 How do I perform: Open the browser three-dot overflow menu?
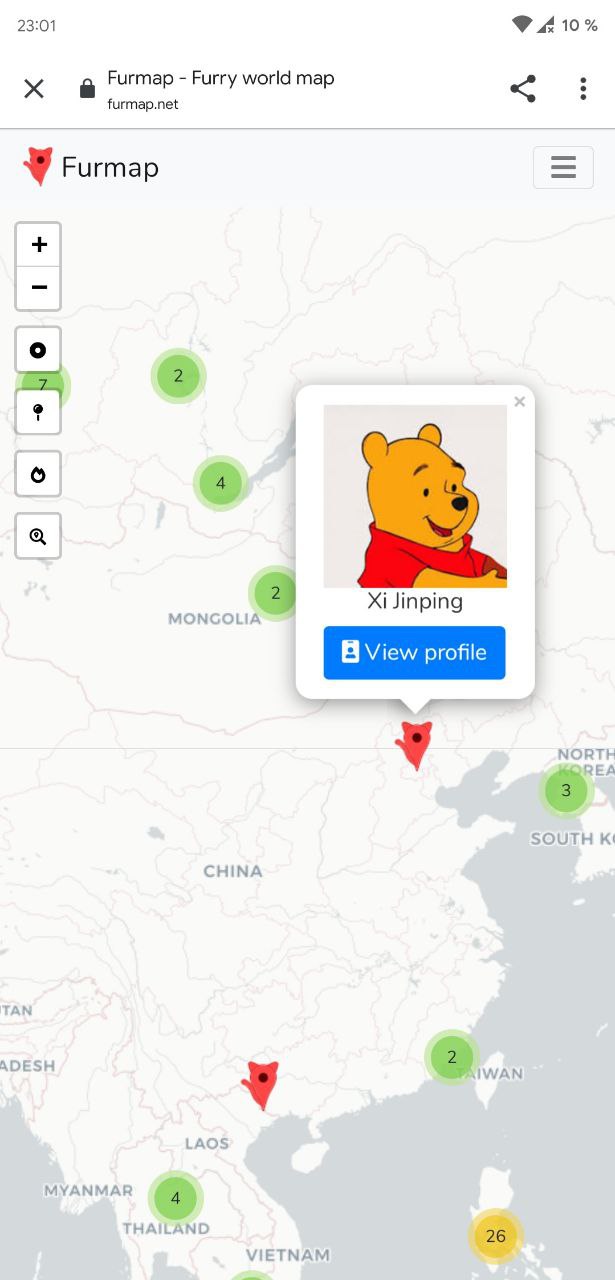[583, 88]
